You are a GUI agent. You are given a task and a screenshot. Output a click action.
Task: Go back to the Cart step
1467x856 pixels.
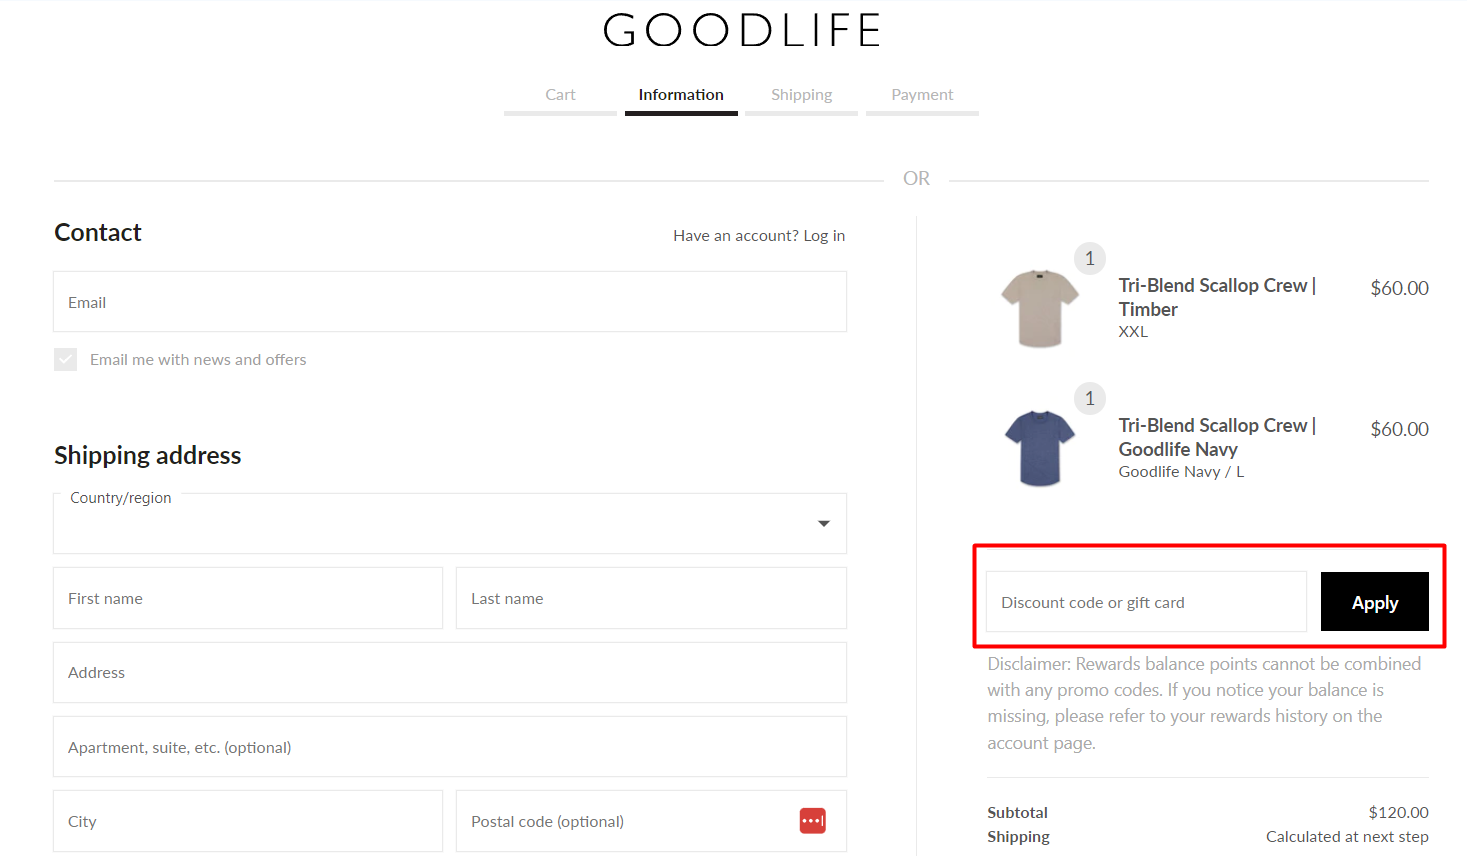(560, 94)
